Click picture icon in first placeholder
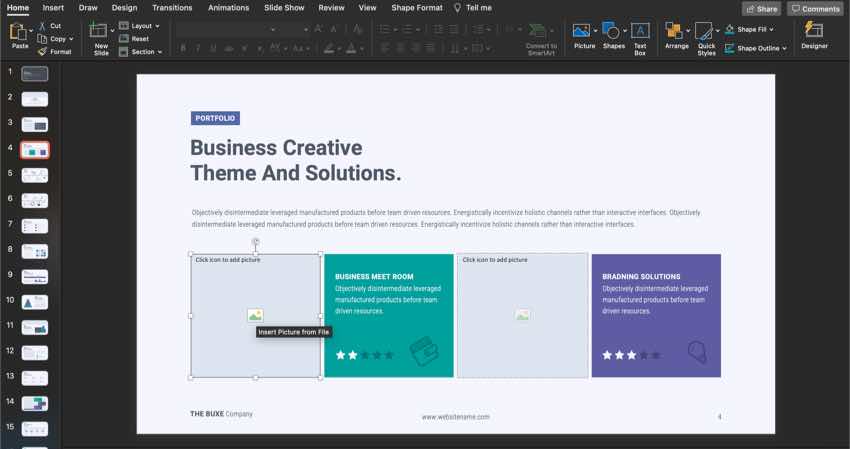This screenshot has height=449, width=850. click(255, 315)
